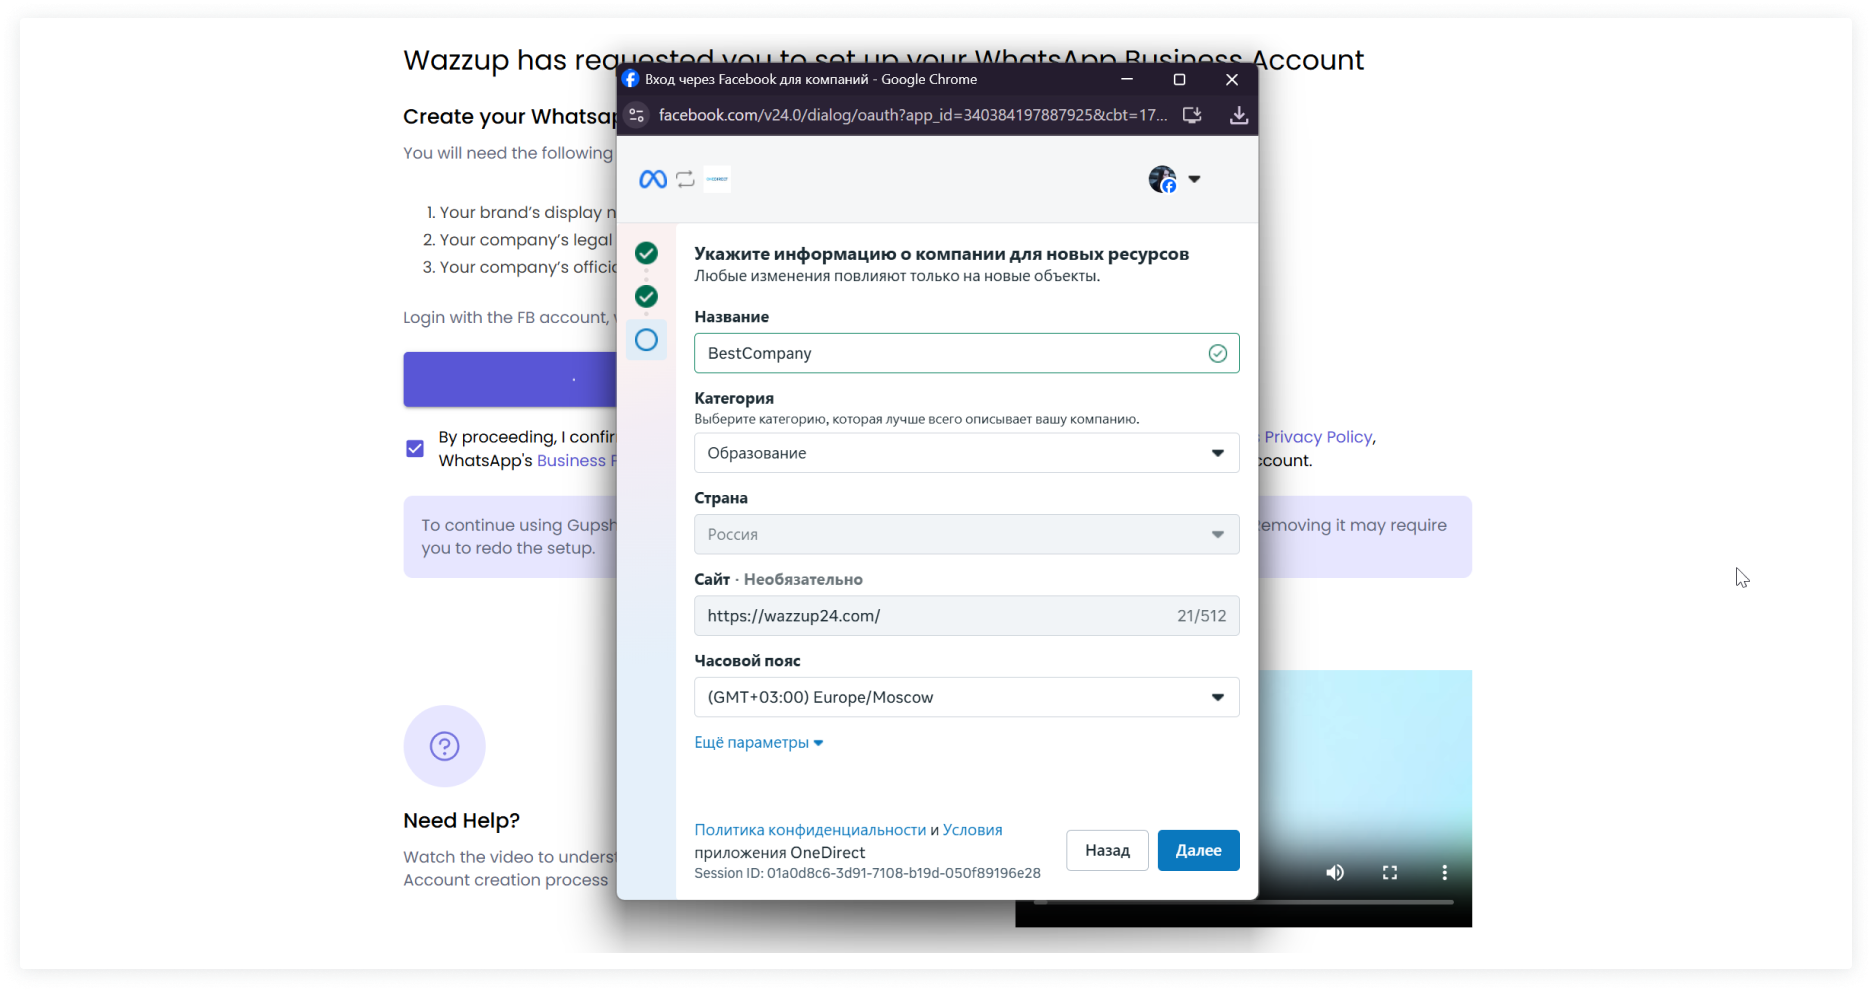Click the cast screen icon in Chrome bar
This screenshot has height=991, width=1872.
[x=1192, y=115]
